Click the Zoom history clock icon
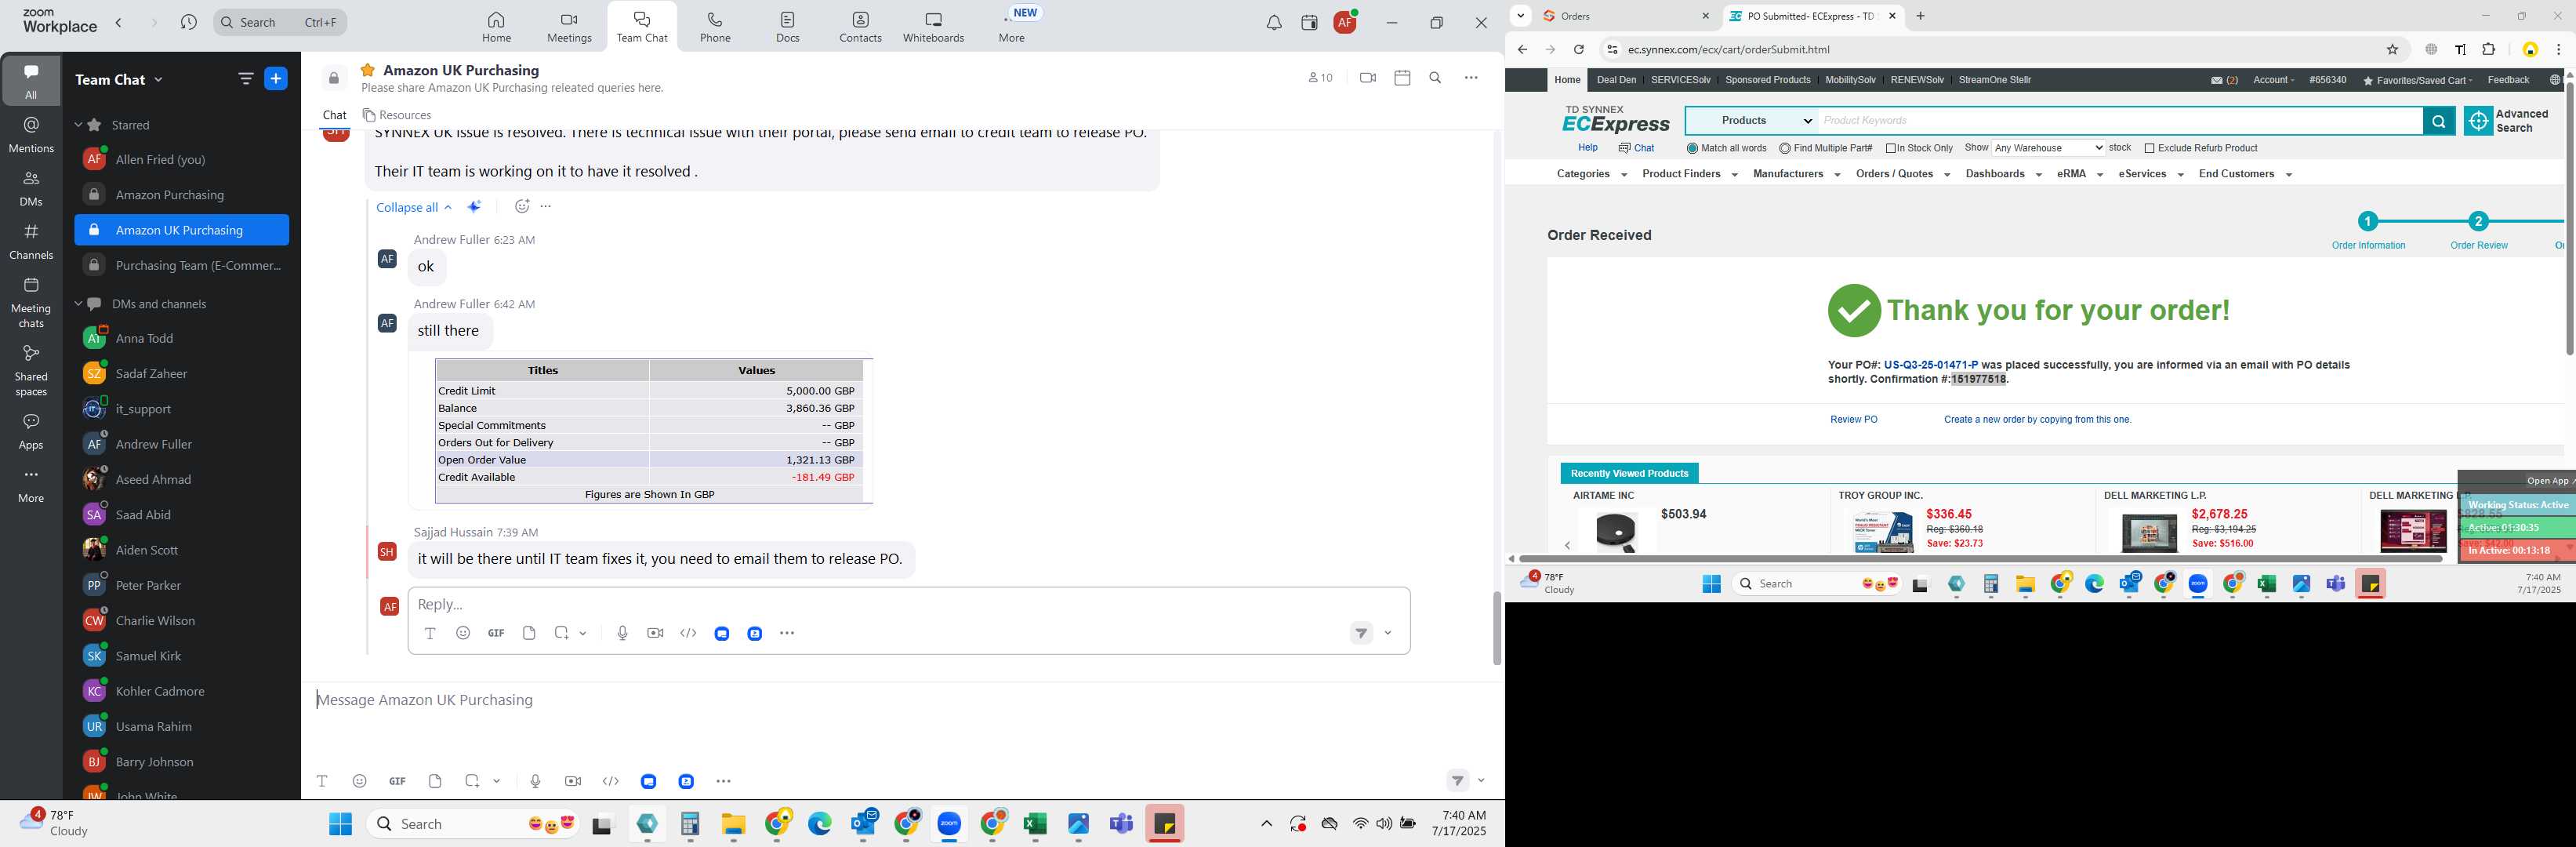The height and width of the screenshot is (847, 2576). [x=188, y=22]
